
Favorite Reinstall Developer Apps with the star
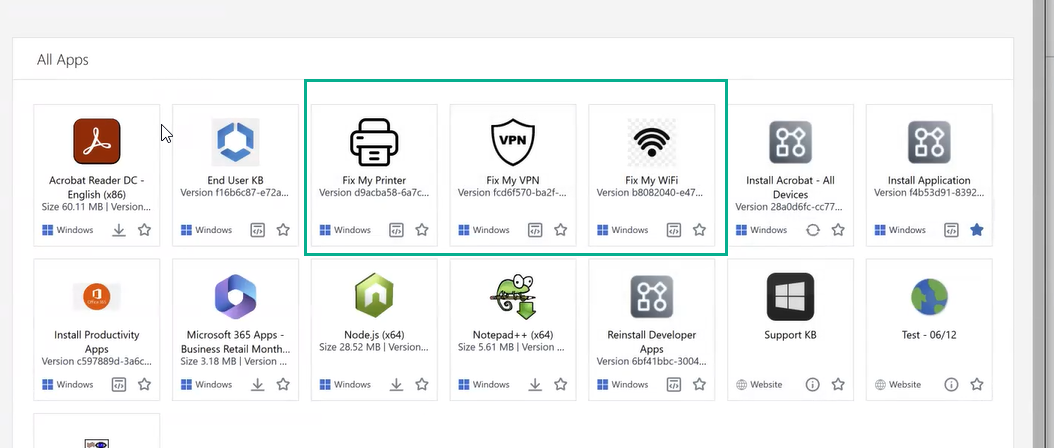click(699, 385)
